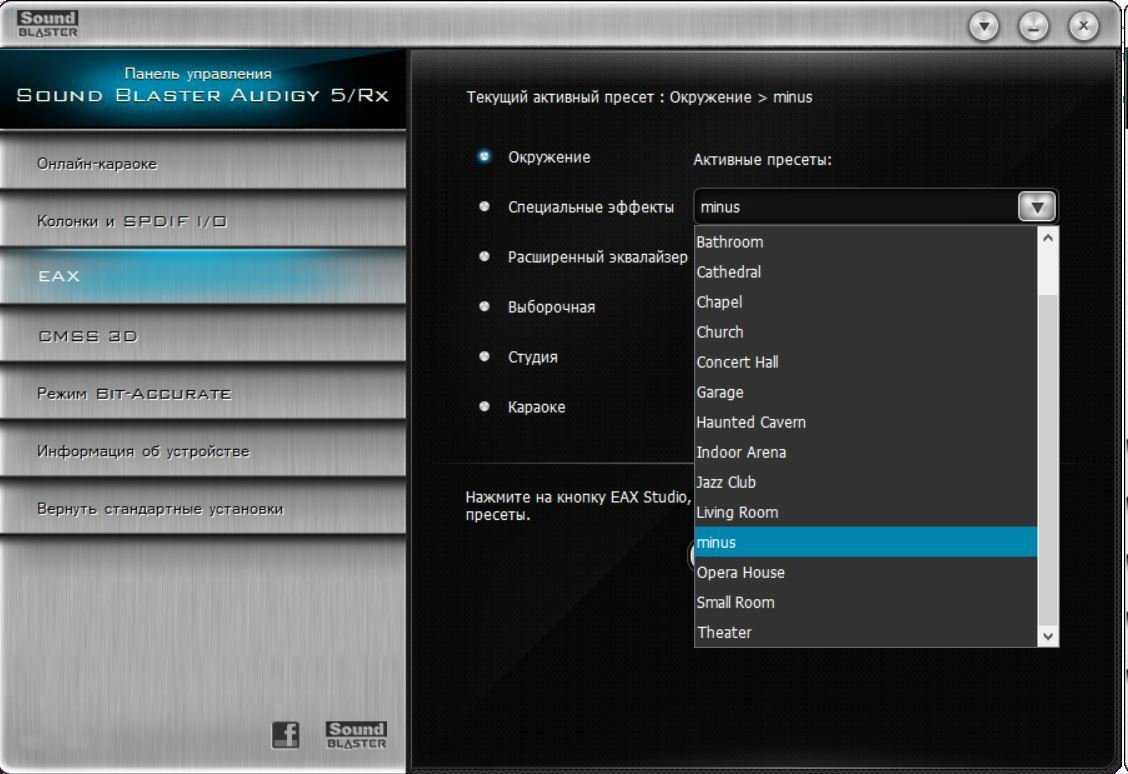Select Haunted Cavern from the dropdown
This screenshot has height=774, width=1128.
pos(751,422)
